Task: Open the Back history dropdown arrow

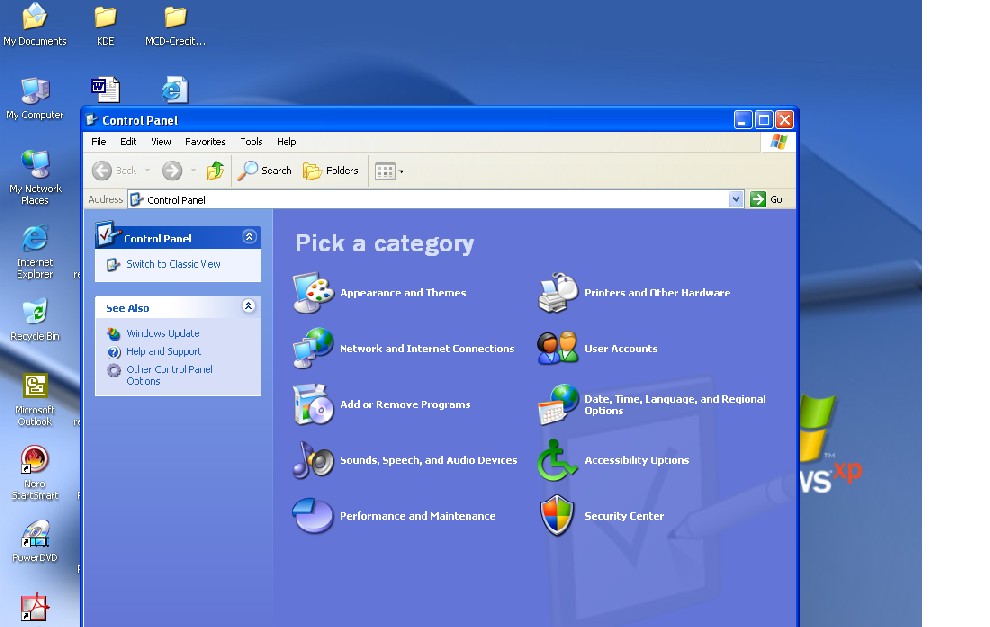Action: pyautogui.click(x=147, y=170)
